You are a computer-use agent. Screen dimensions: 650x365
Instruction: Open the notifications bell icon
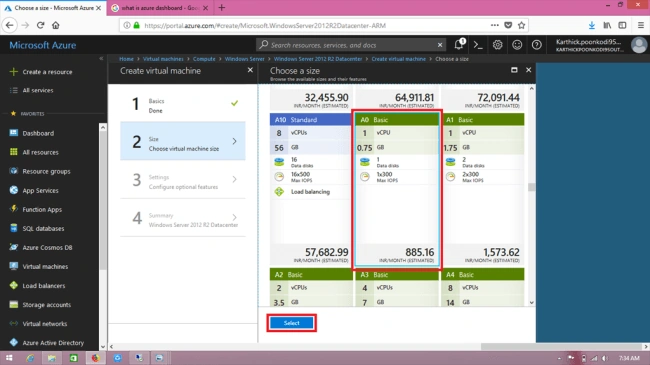click(x=459, y=44)
